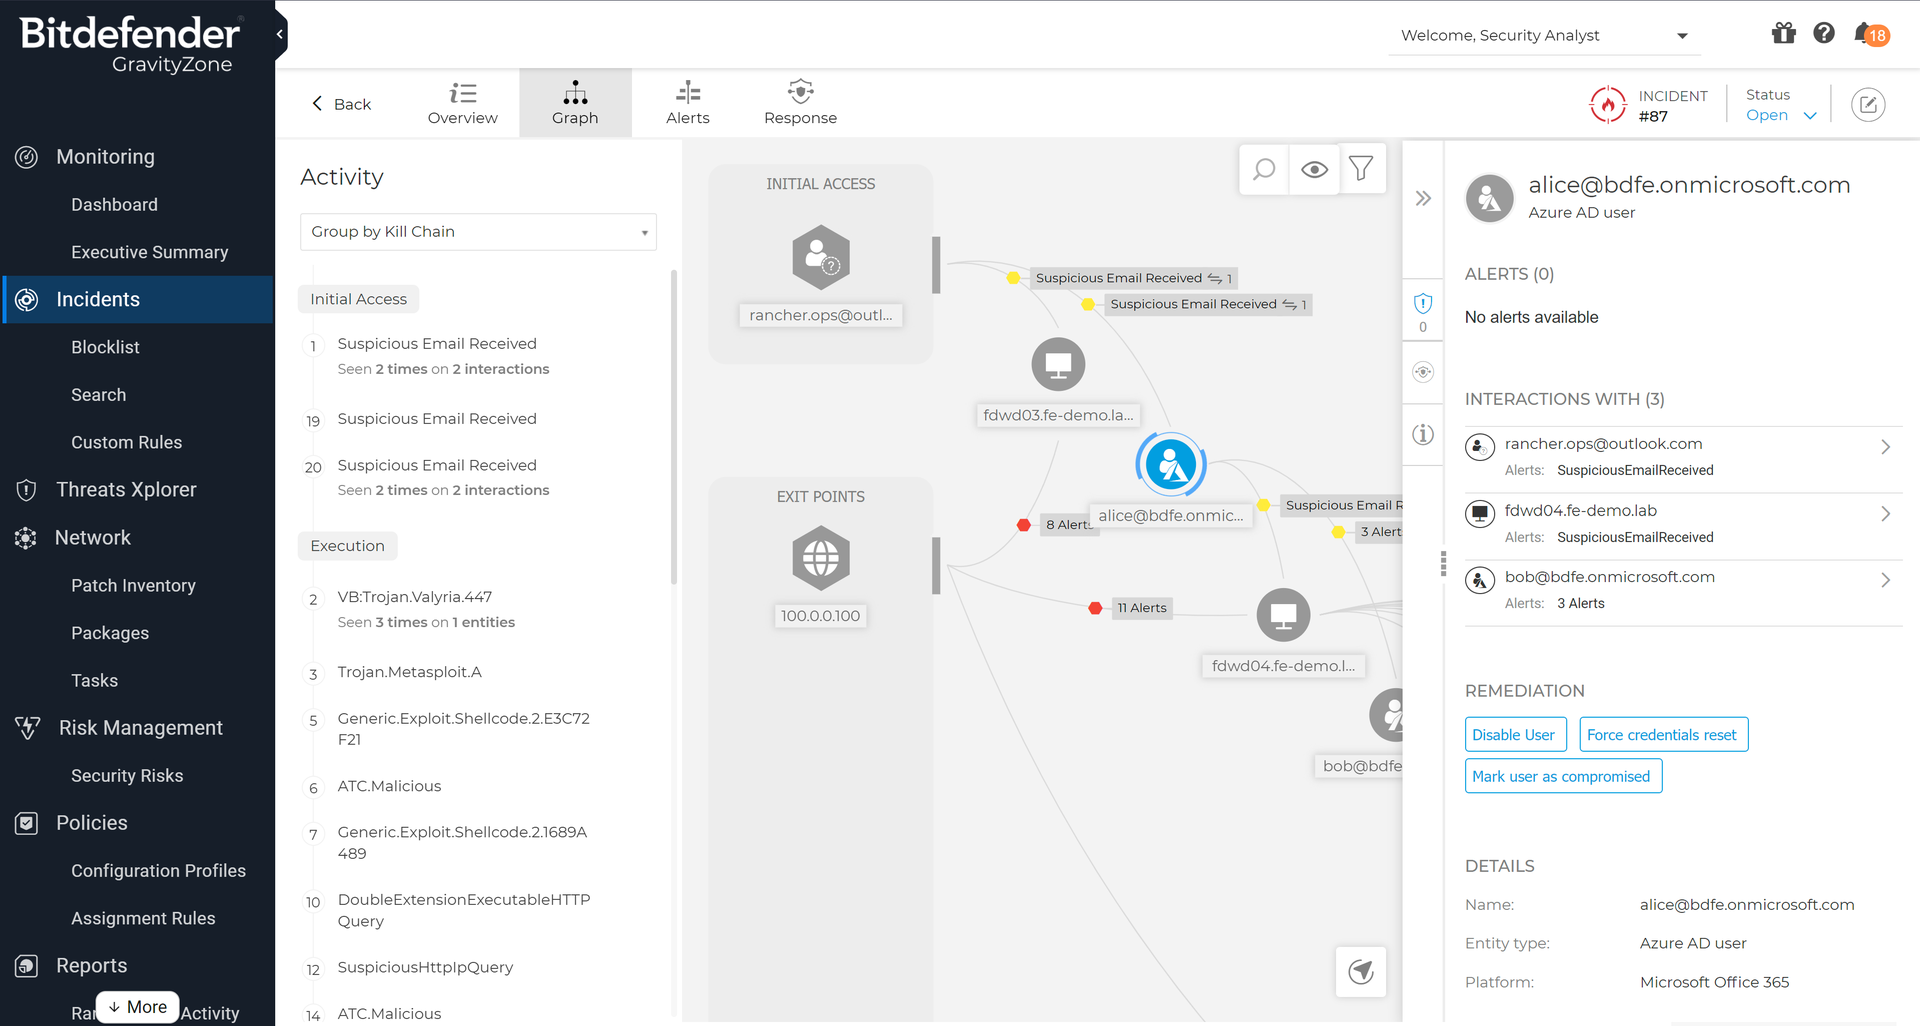1920x1026 pixels.
Task: Click the 11 Alerts edge label
Action: pyautogui.click(x=1142, y=608)
